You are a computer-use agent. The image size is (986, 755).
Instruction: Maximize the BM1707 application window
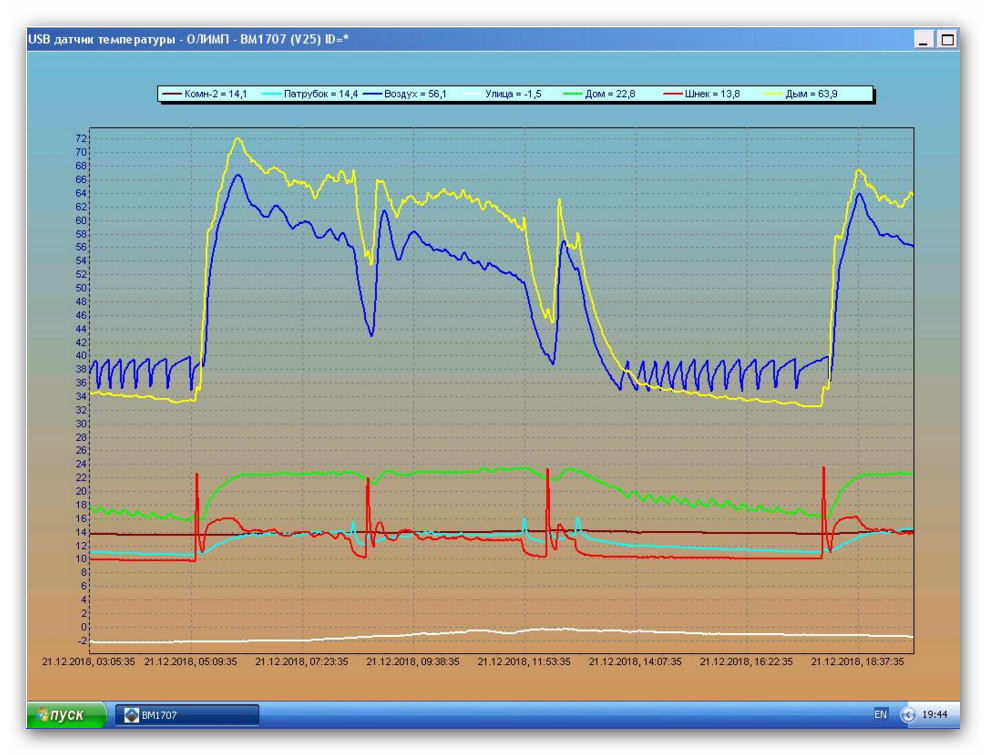tap(946, 40)
